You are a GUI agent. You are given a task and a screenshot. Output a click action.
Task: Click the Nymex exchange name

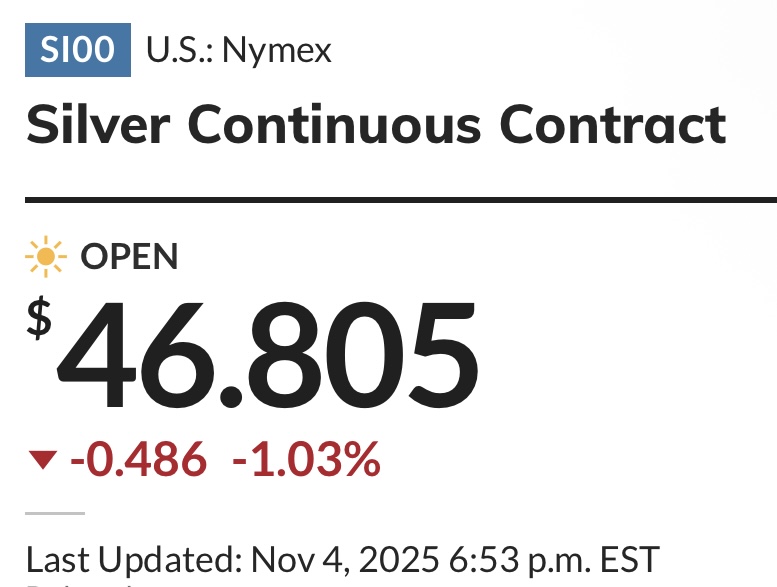click(277, 50)
